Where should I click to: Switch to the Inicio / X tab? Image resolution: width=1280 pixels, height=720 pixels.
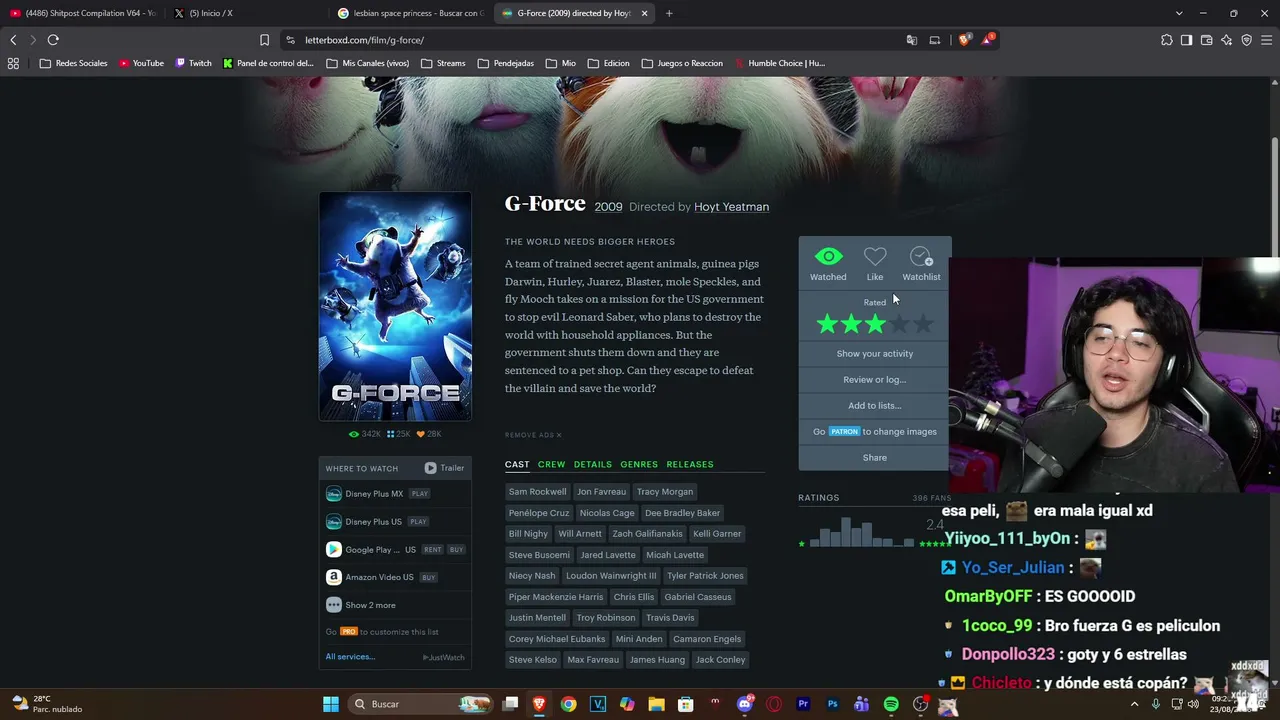pos(245,13)
